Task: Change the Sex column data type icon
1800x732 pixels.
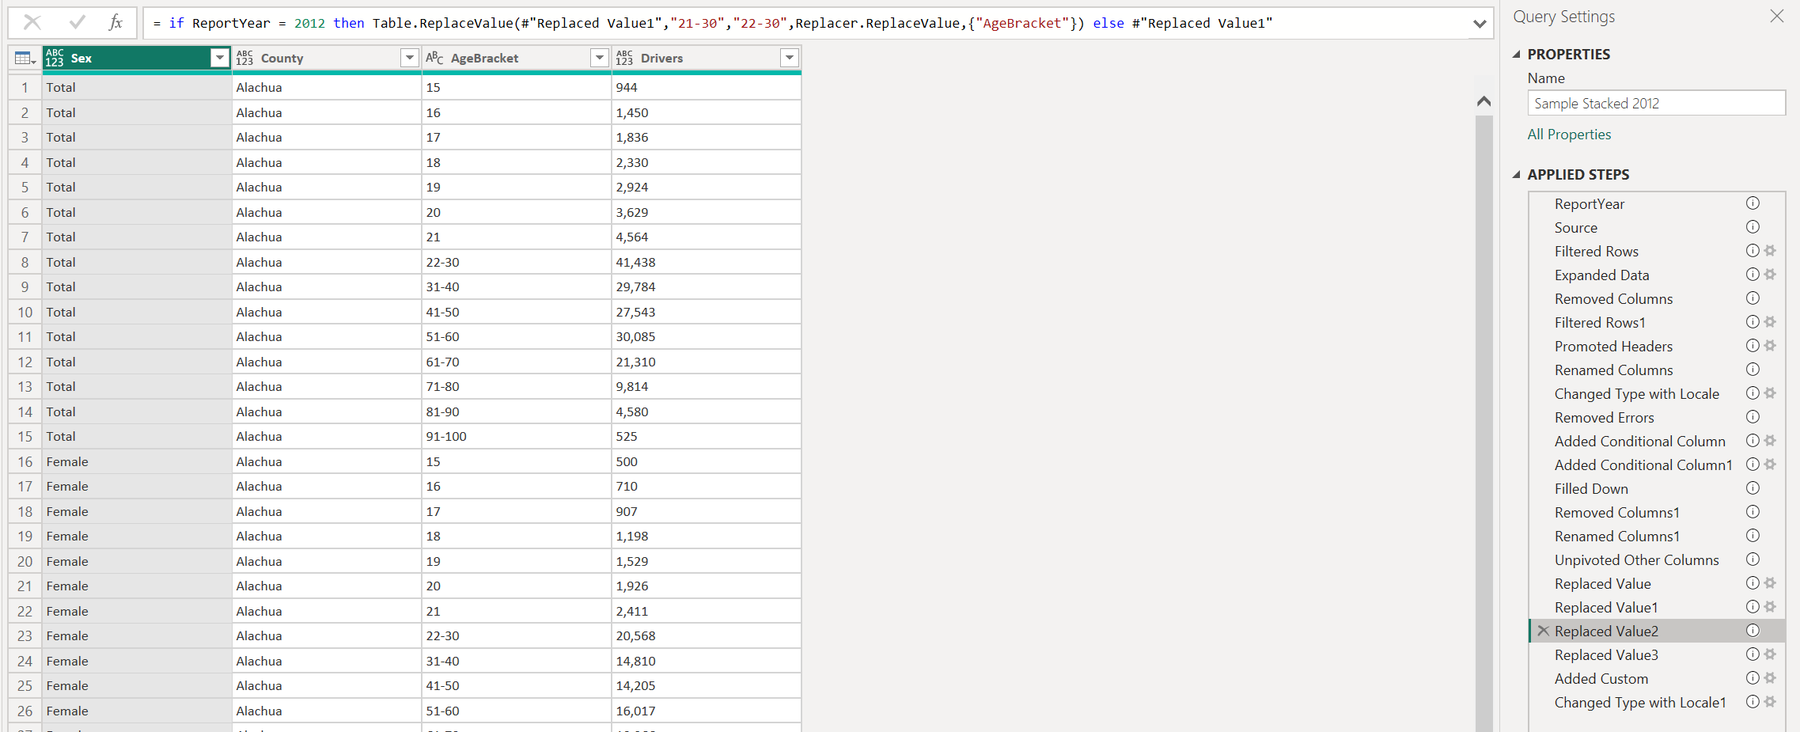Action: 55,59
